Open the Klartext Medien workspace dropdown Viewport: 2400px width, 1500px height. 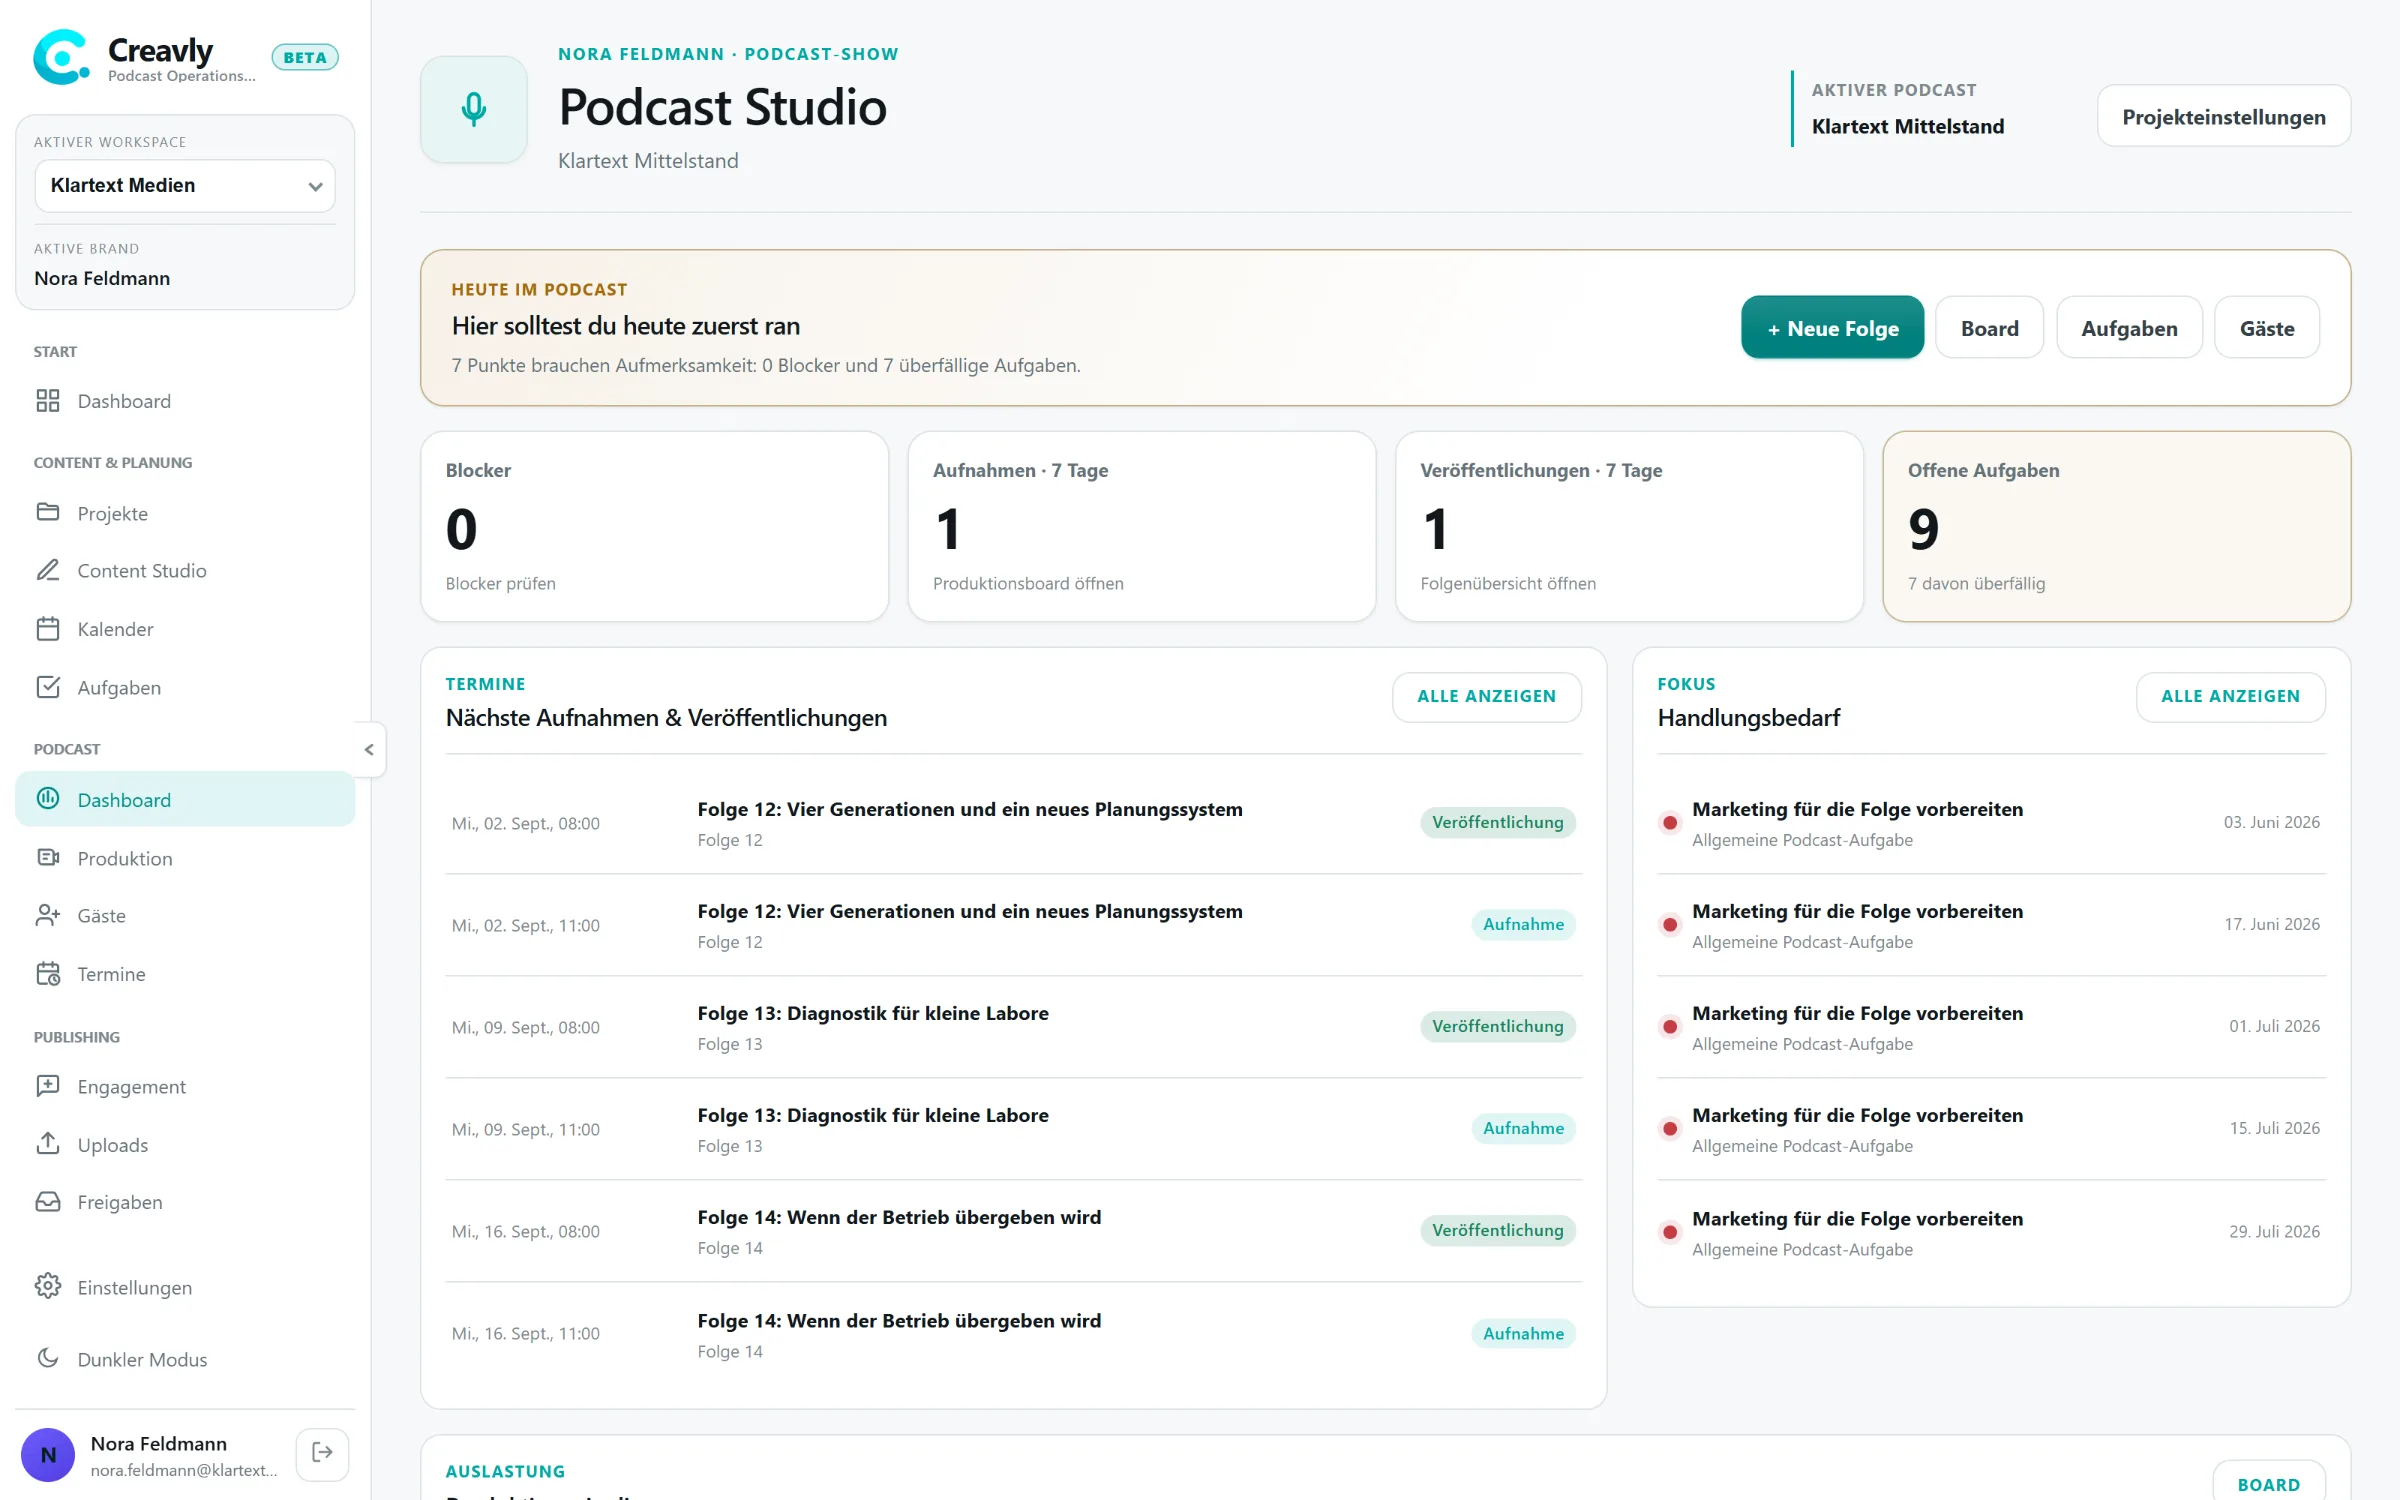pyautogui.click(x=185, y=185)
